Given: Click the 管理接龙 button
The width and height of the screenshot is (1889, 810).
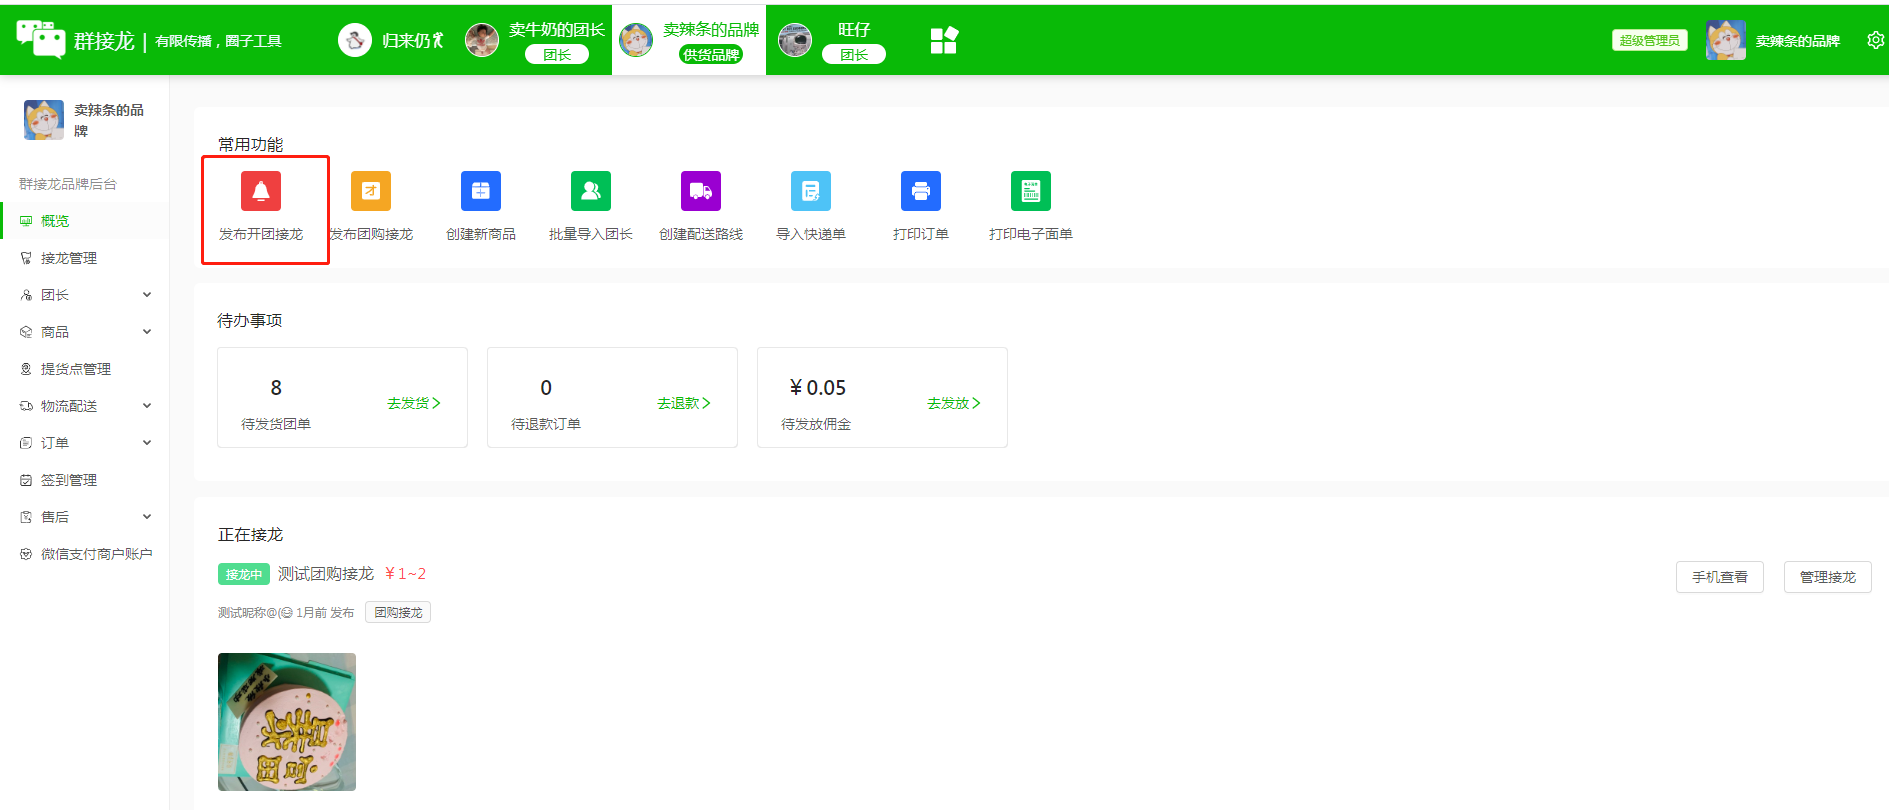Looking at the screenshot, I should [1828, 577].
